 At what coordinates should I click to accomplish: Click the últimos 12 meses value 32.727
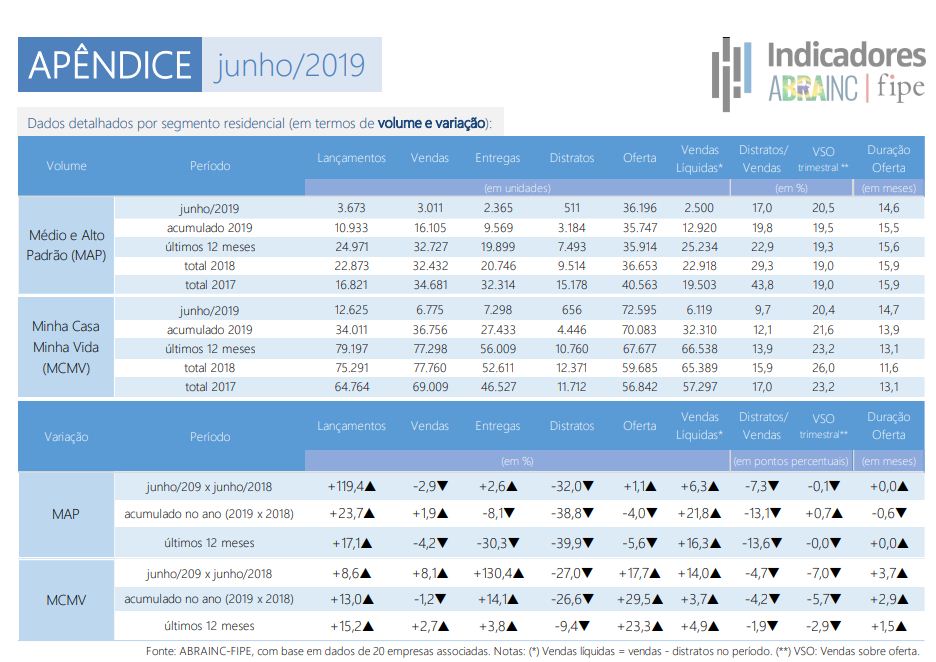pyautogui.click(x=430, y=247)
